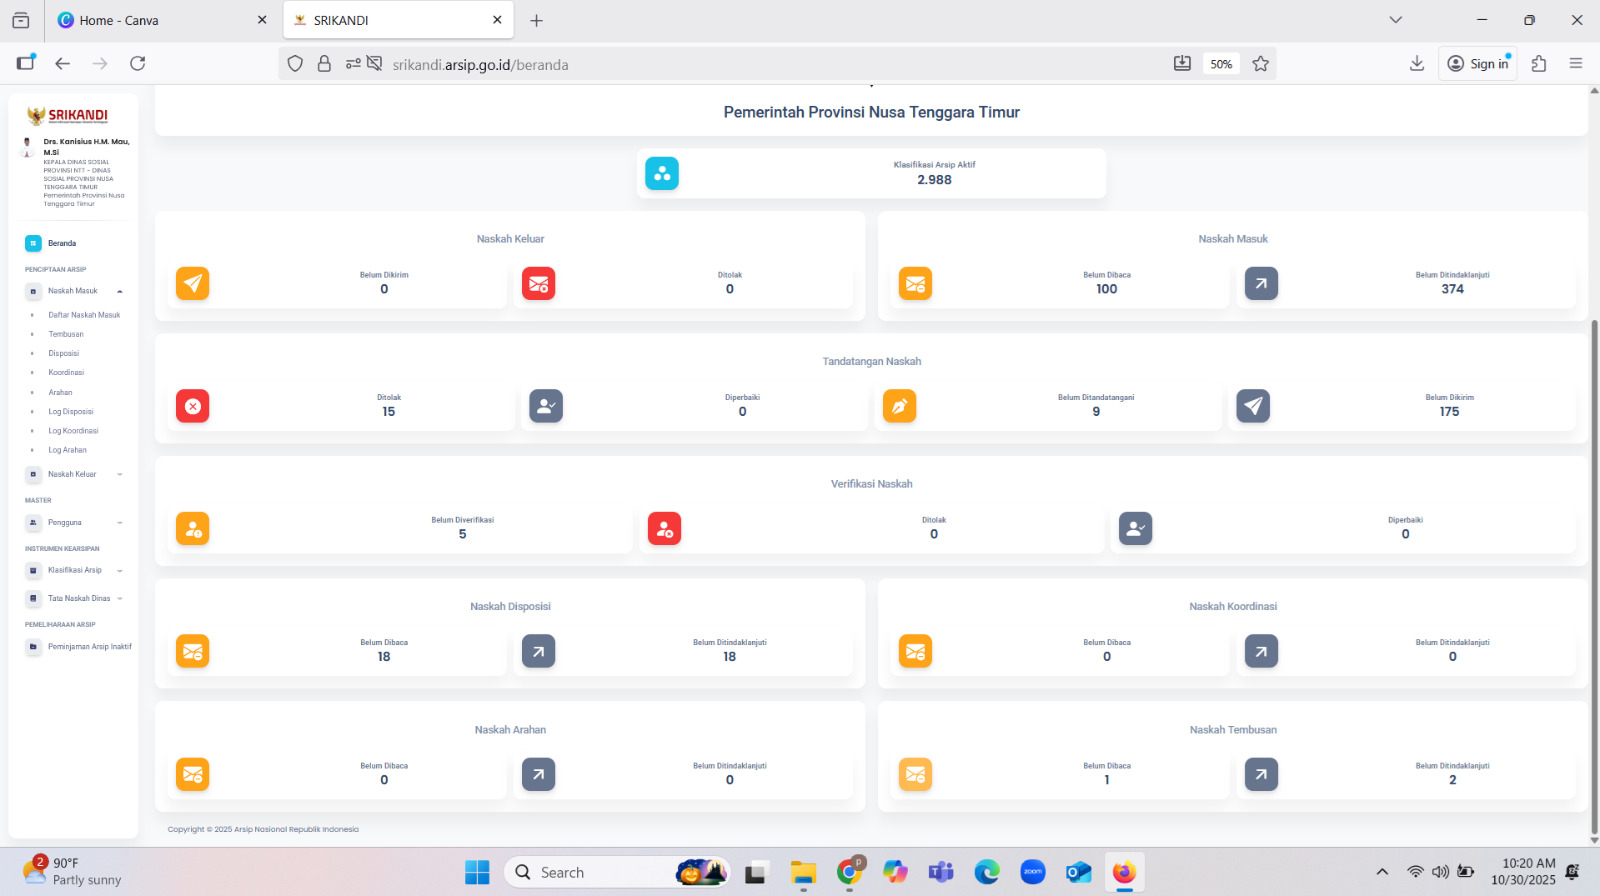Click the Belum Ditandatangani orange pen icon
The width and height of the screenshot is (1600, 896).
click(899, 406)
